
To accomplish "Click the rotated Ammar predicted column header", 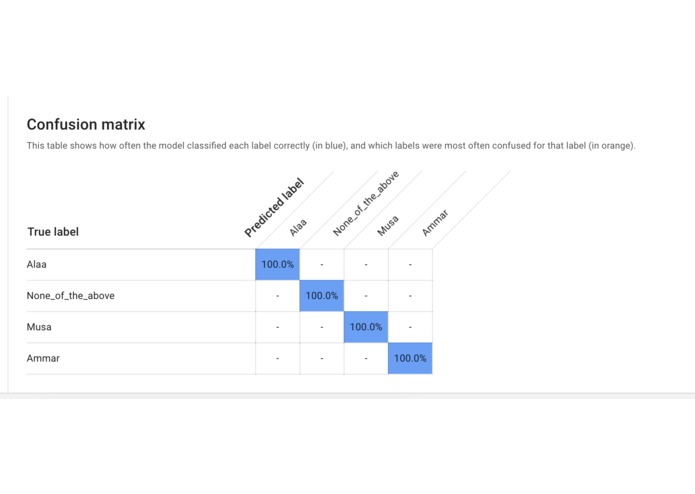I will click(435, 223).
